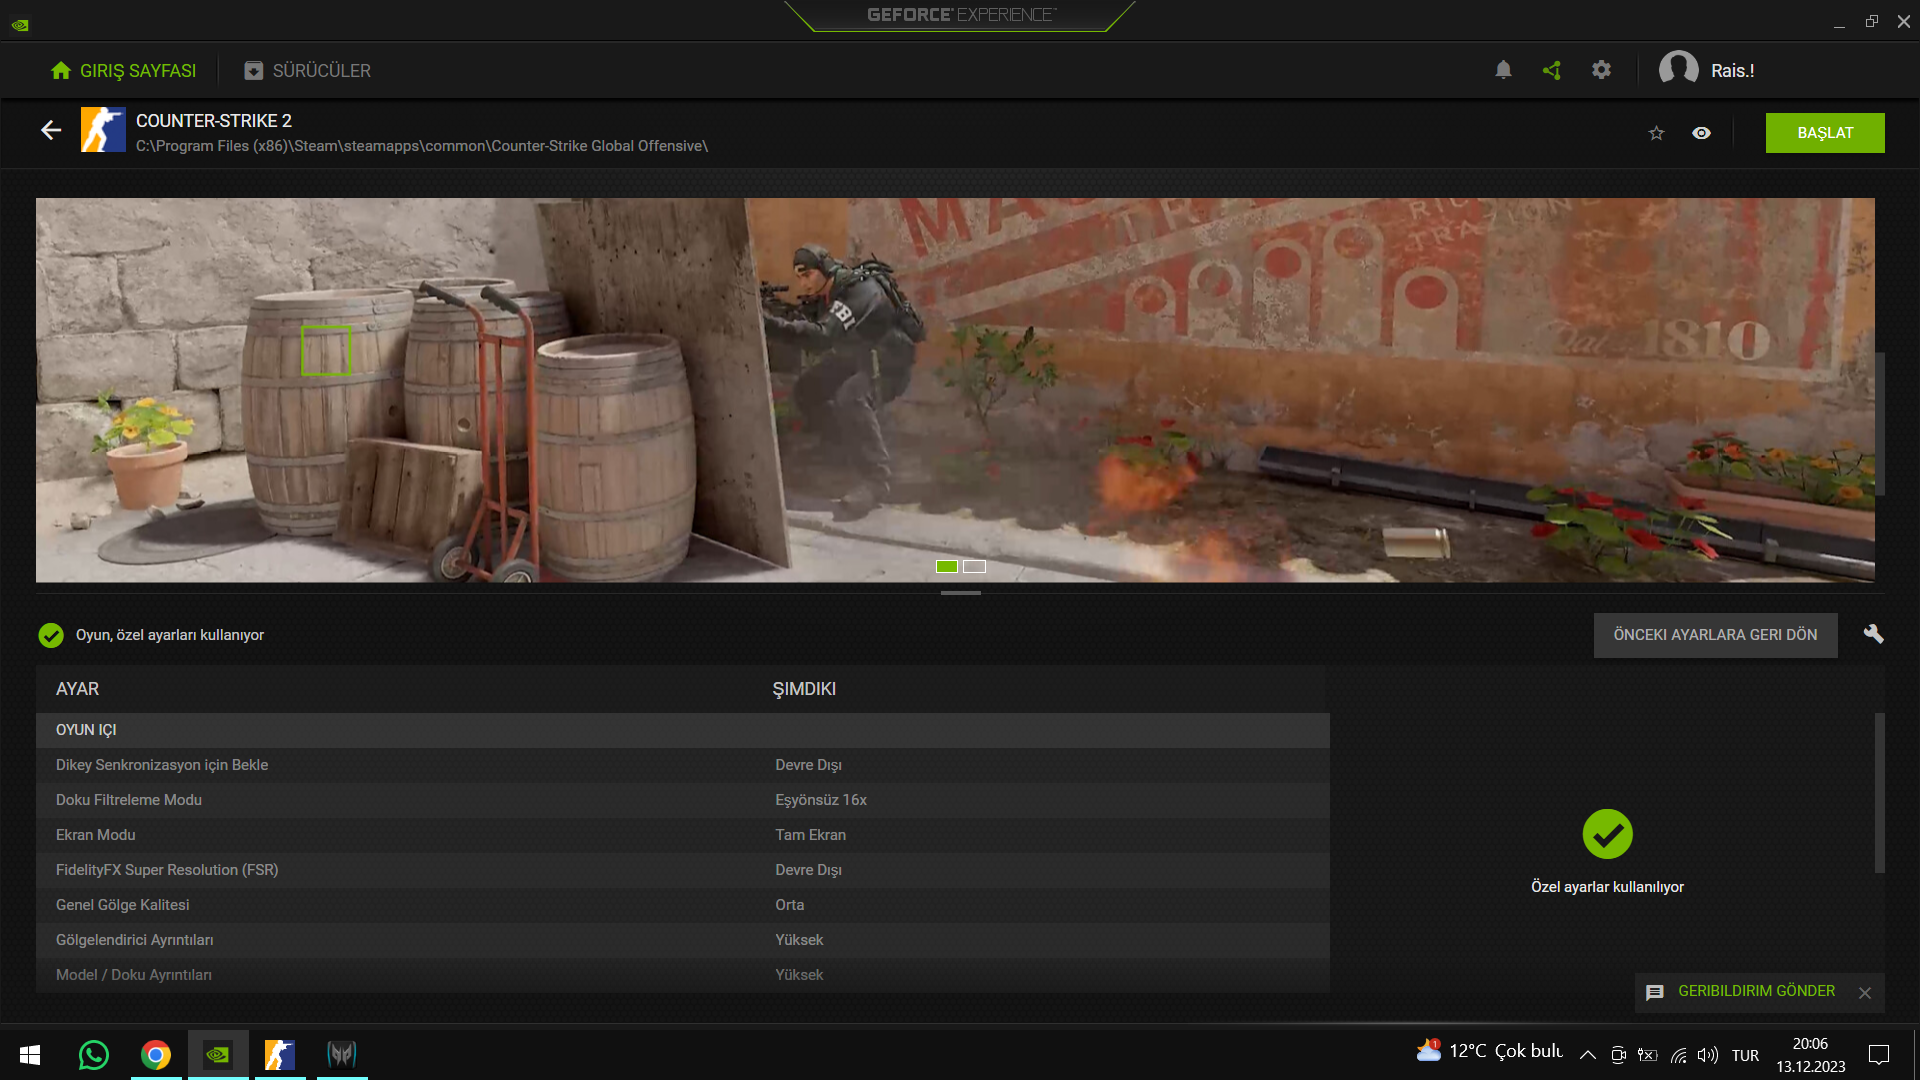Show hidden system tray icons chevron
Image resolution: width=1920 pixels, height=1080 pixels.
coord(1587,1055)
